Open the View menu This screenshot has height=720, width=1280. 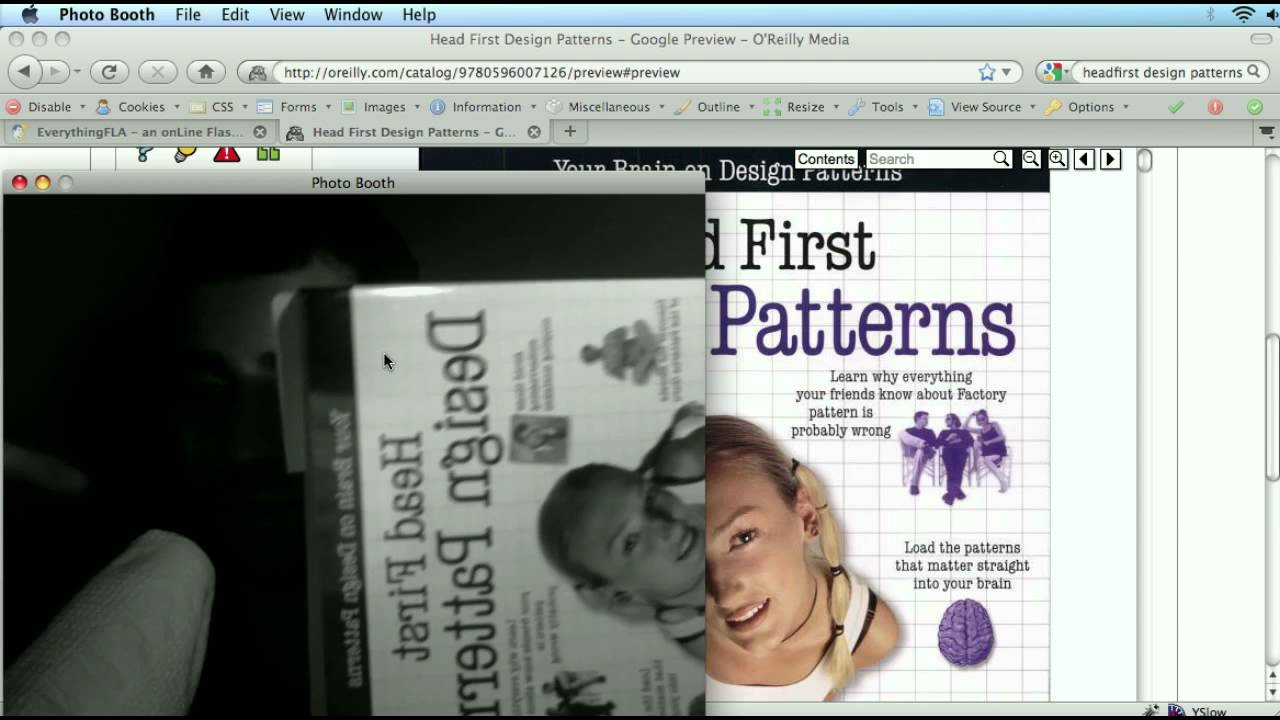coord(287,14)
